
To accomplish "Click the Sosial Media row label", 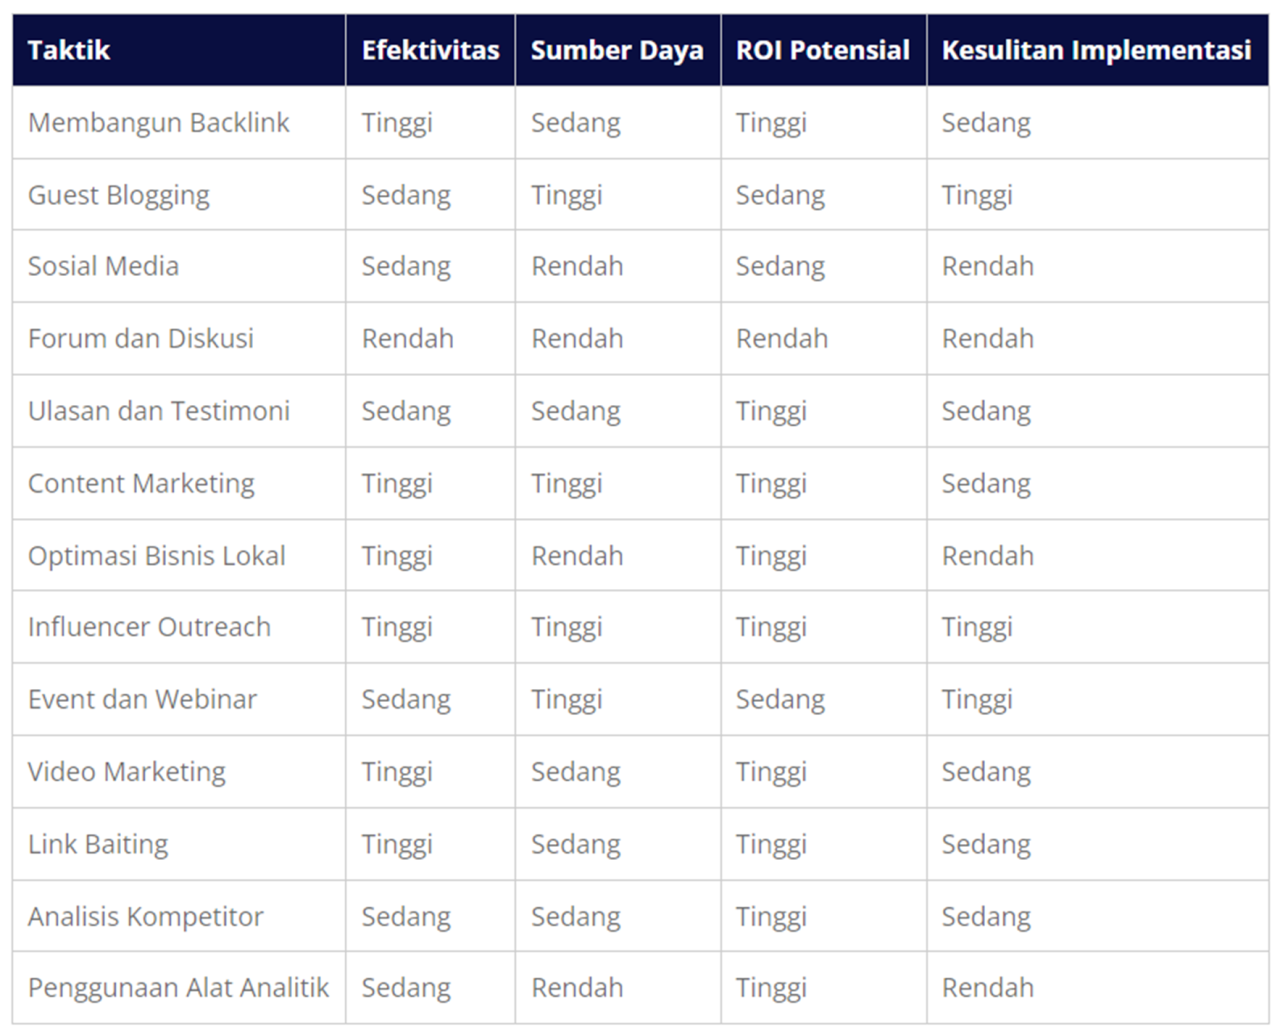I will pos(103,266).
